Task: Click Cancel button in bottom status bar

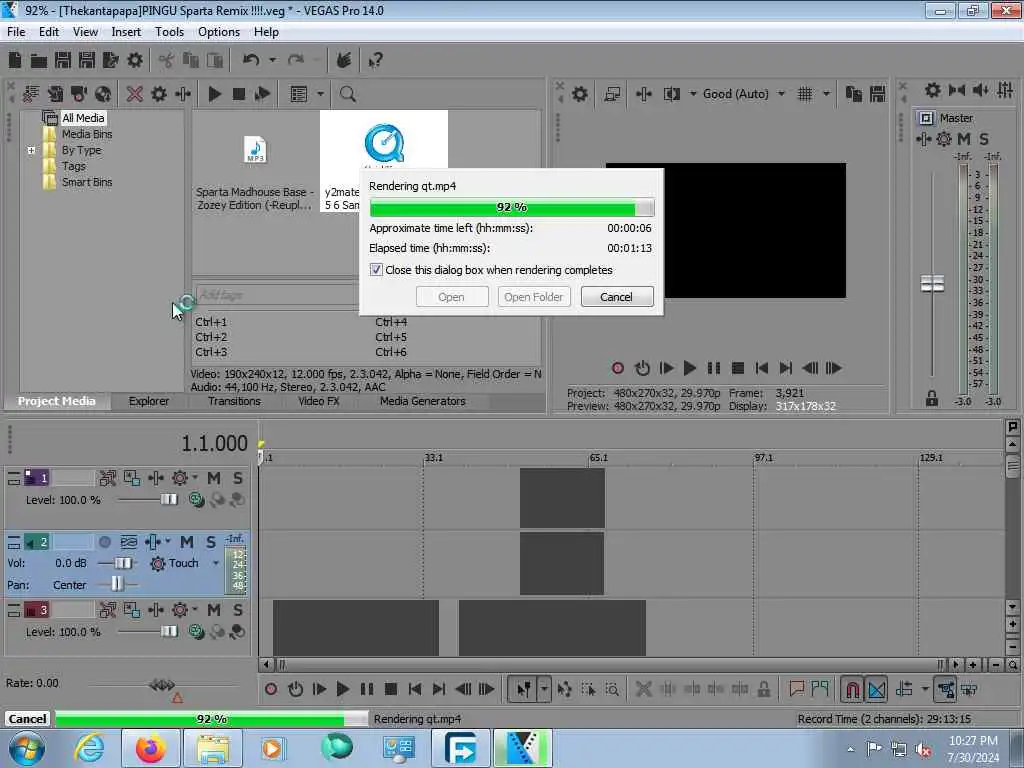Action: click(x=27, y=719)
